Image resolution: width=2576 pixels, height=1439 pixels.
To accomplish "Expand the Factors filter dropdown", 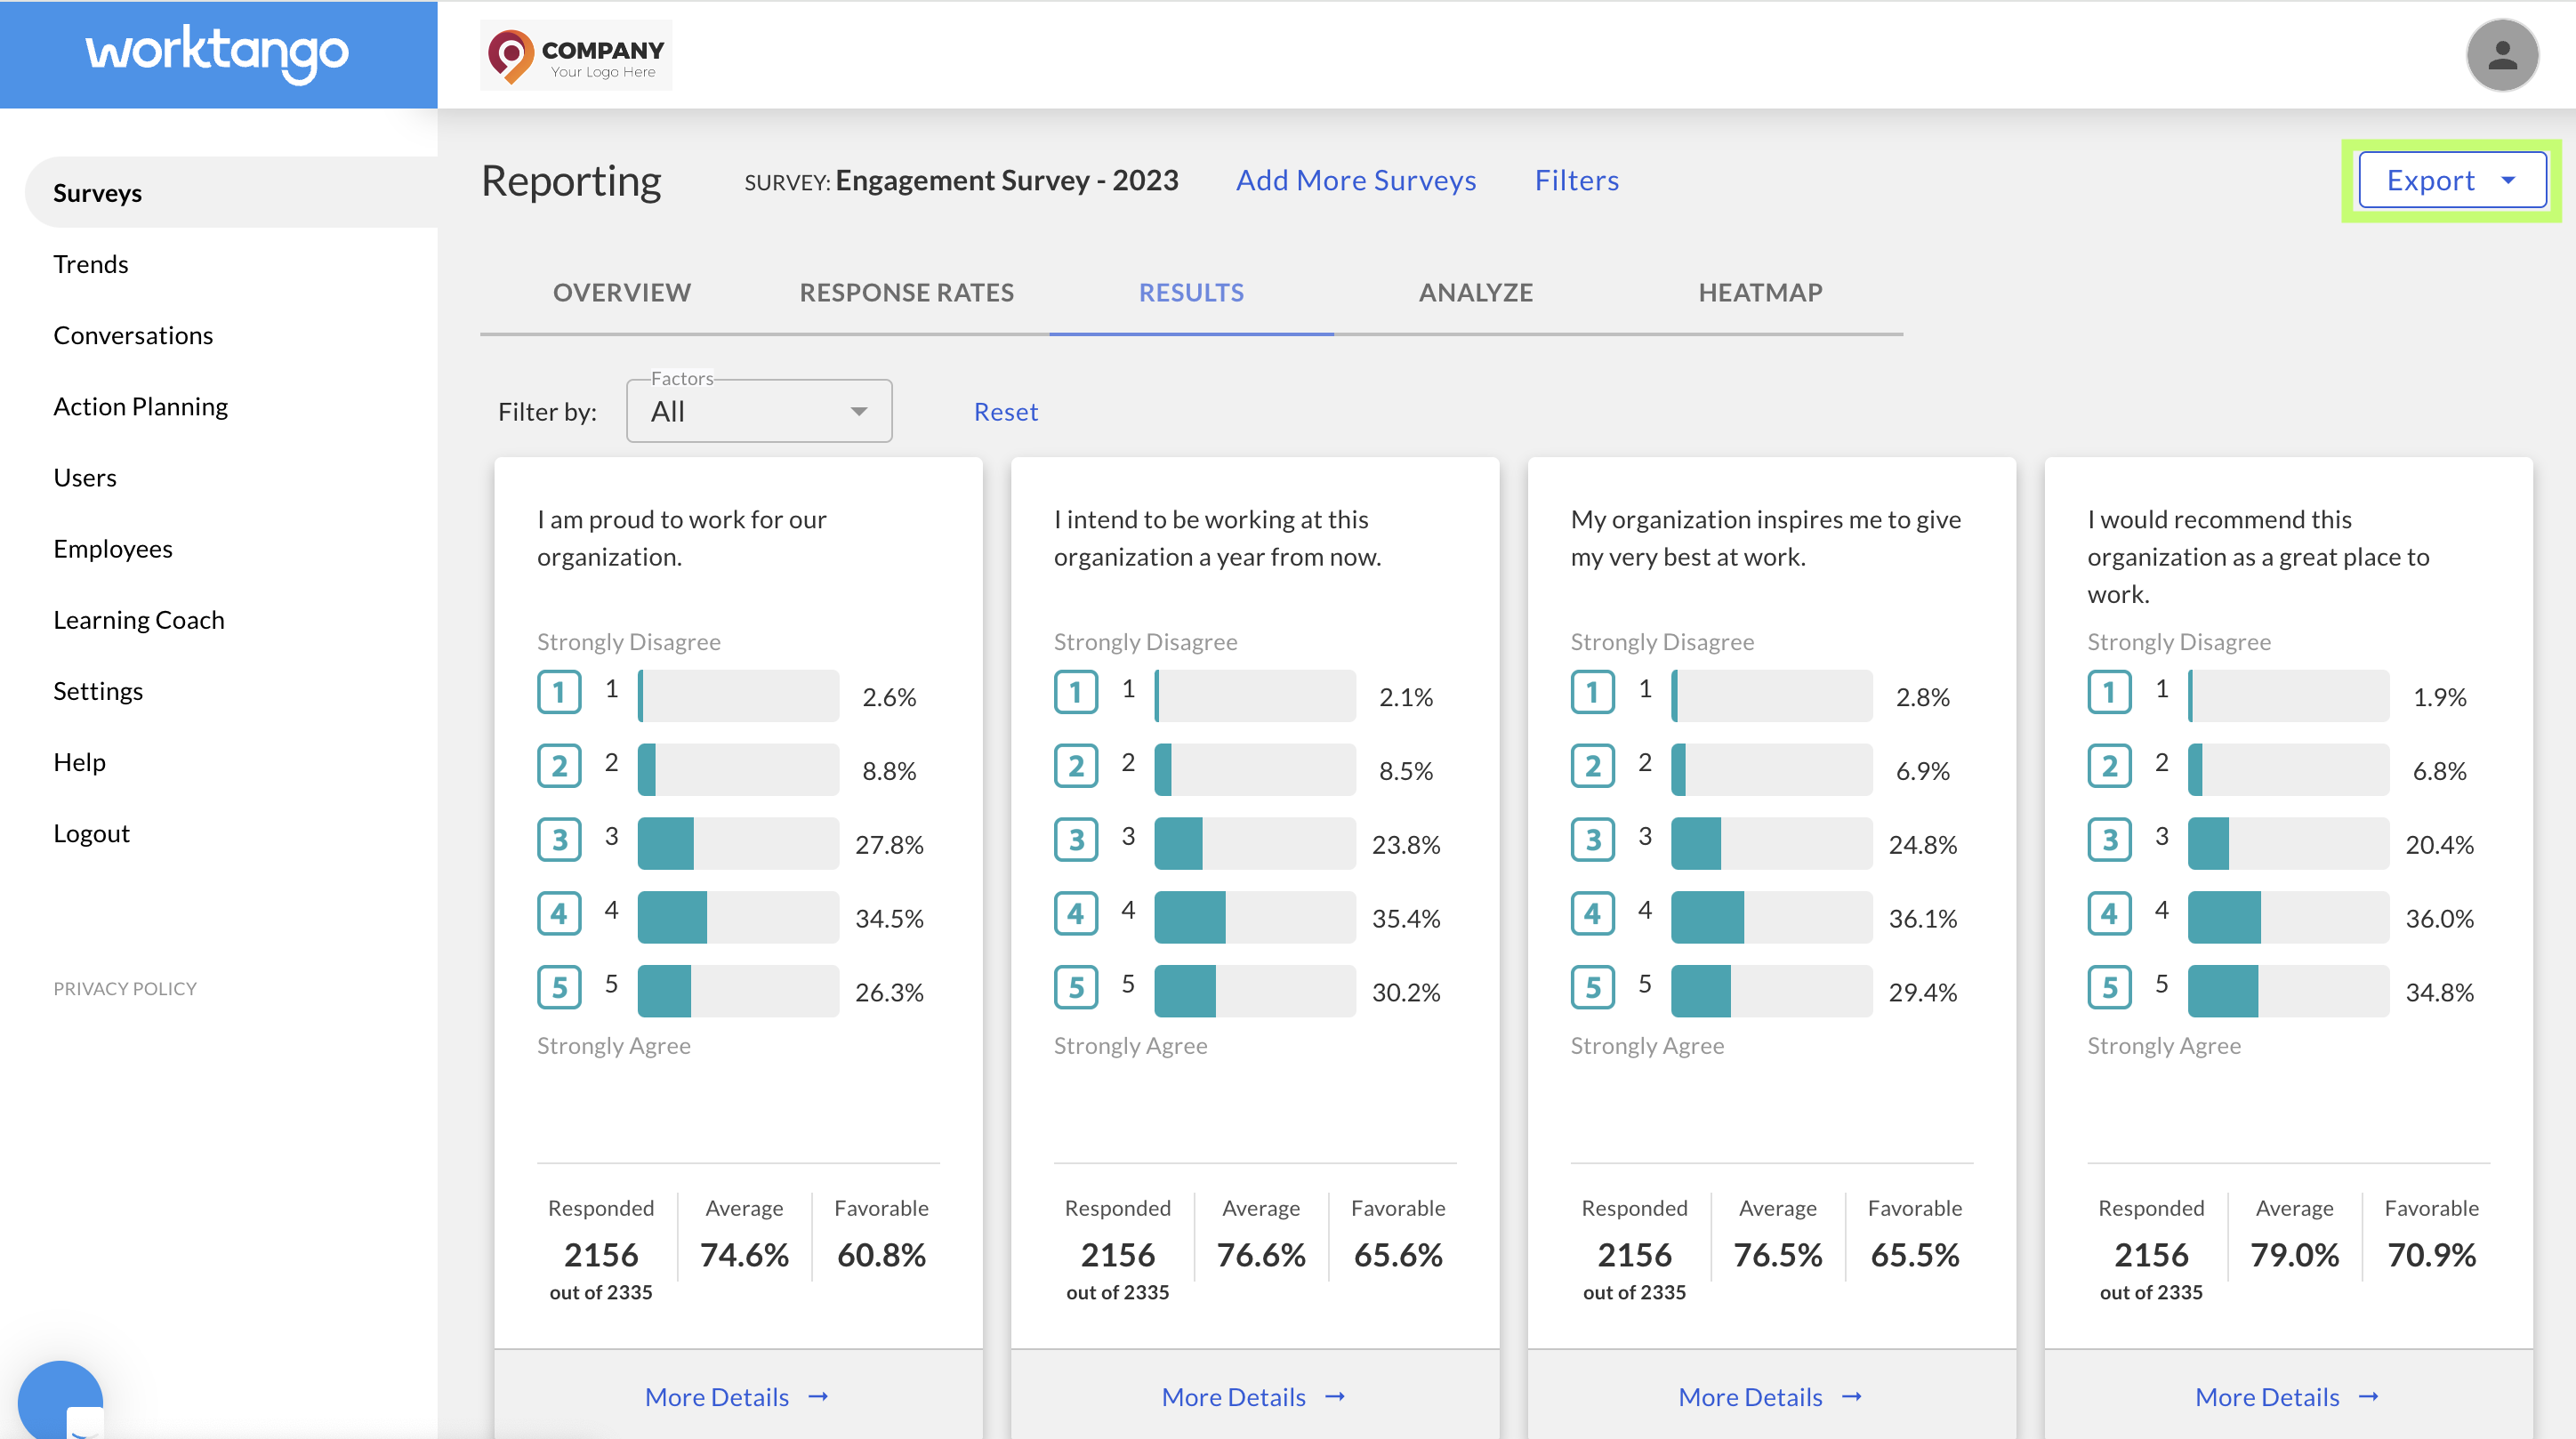I will coord(759,411).
